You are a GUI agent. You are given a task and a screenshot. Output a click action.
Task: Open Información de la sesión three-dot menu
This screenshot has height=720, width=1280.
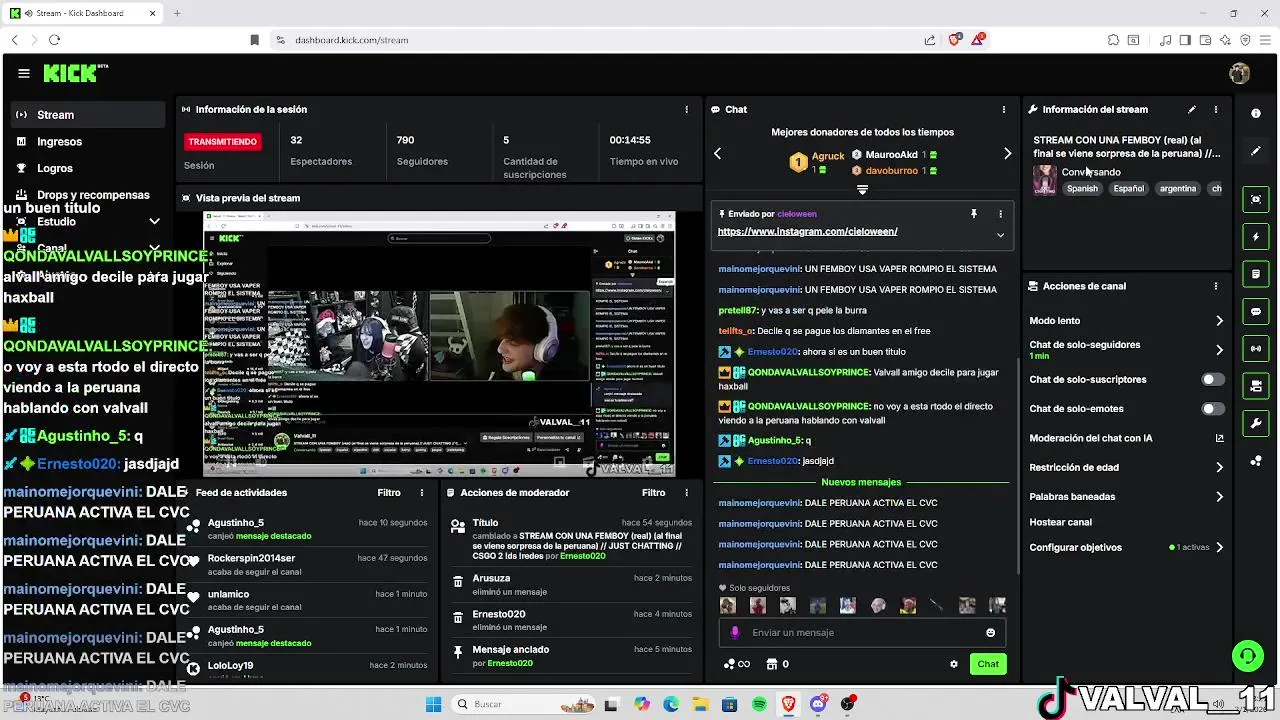[686, 109]
